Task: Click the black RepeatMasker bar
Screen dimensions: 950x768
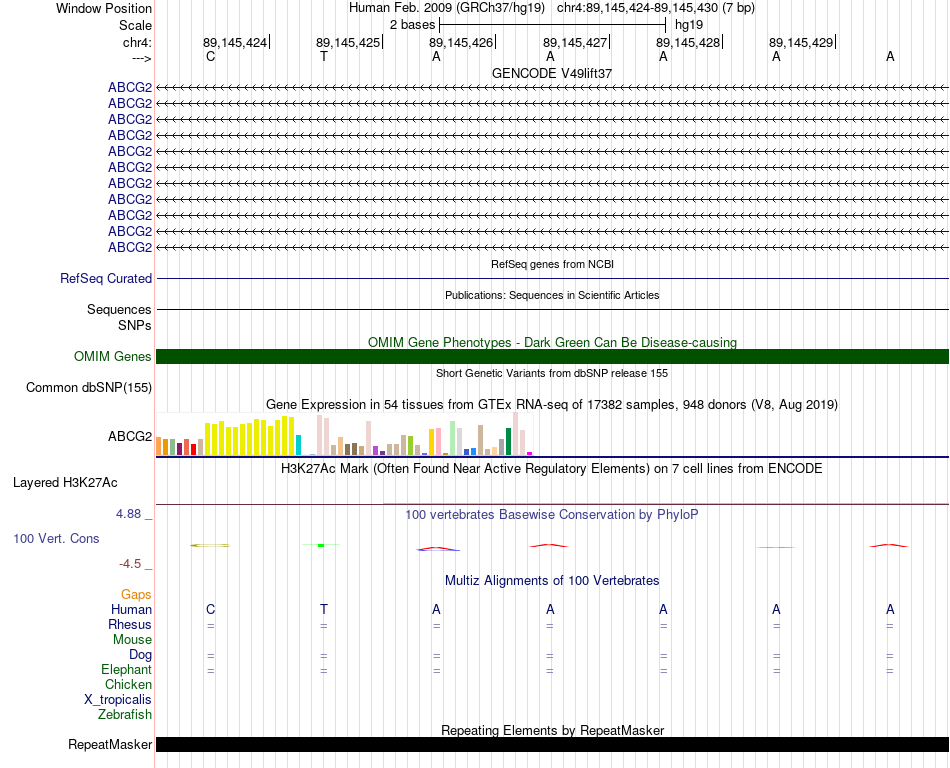Action: 552,744
